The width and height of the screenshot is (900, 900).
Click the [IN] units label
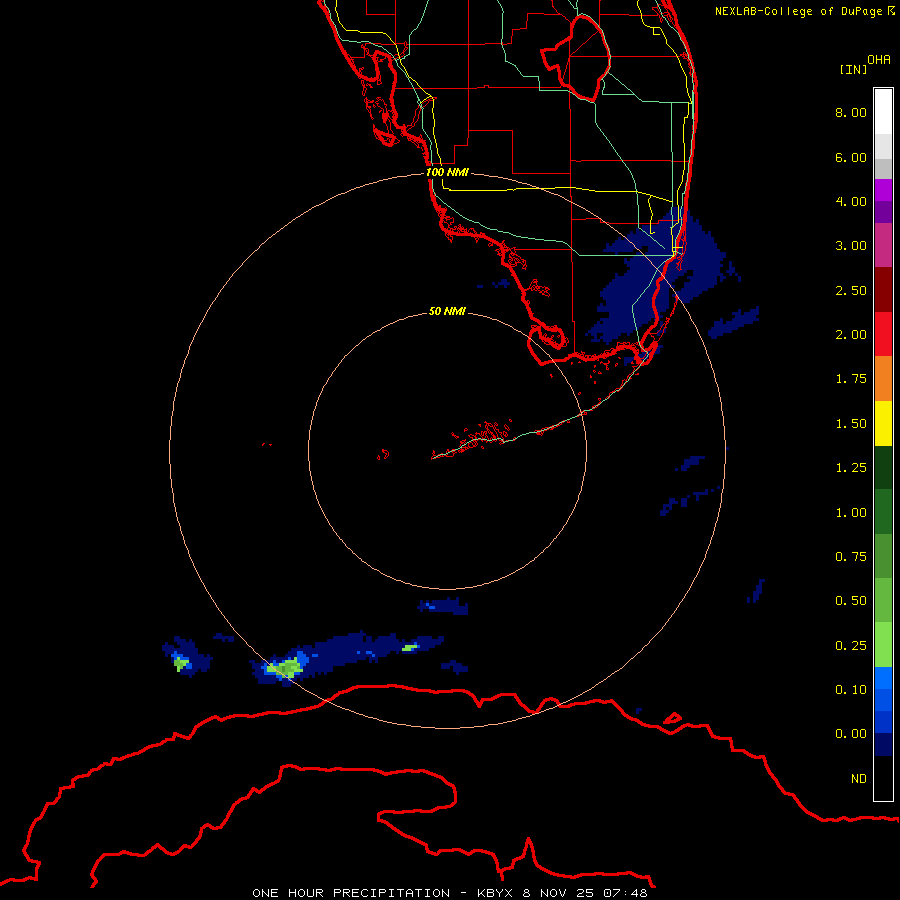pos(853,69)
